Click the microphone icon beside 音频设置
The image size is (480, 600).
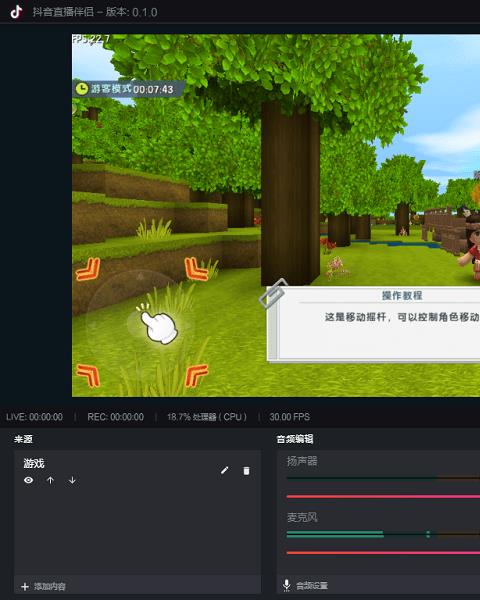286,585
